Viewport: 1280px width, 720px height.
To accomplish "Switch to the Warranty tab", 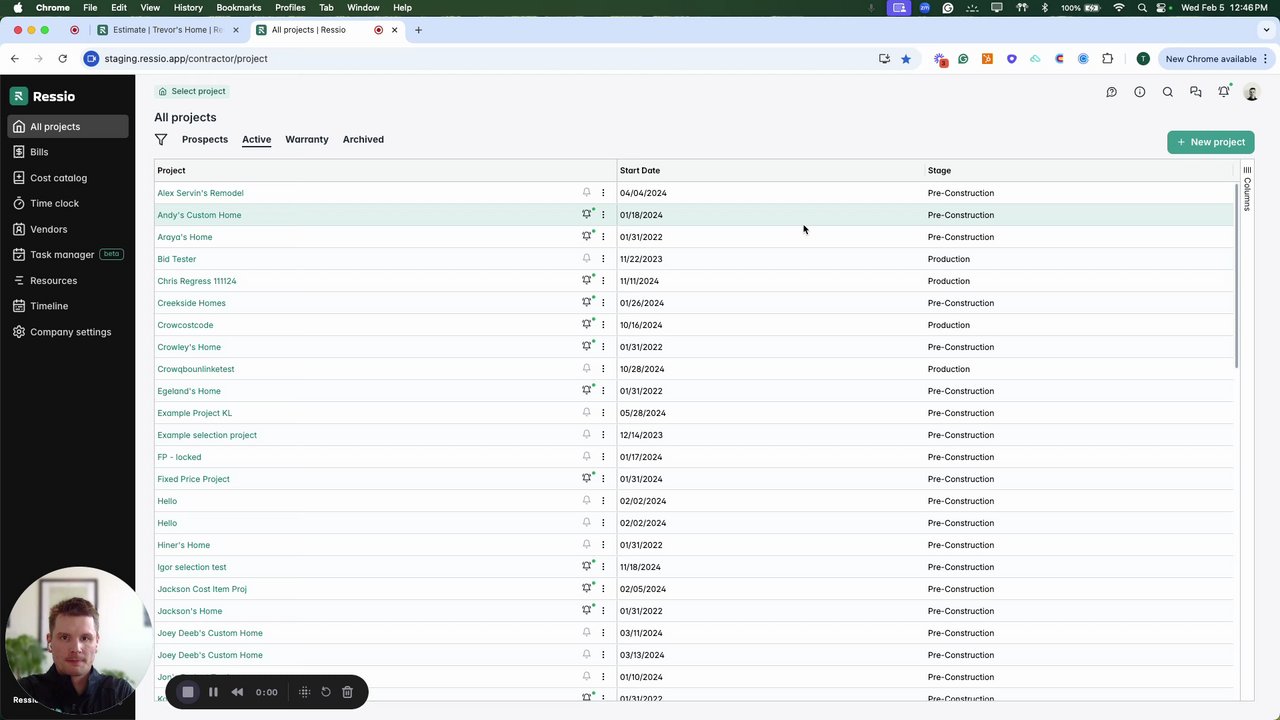I will [x=307, y=139].
